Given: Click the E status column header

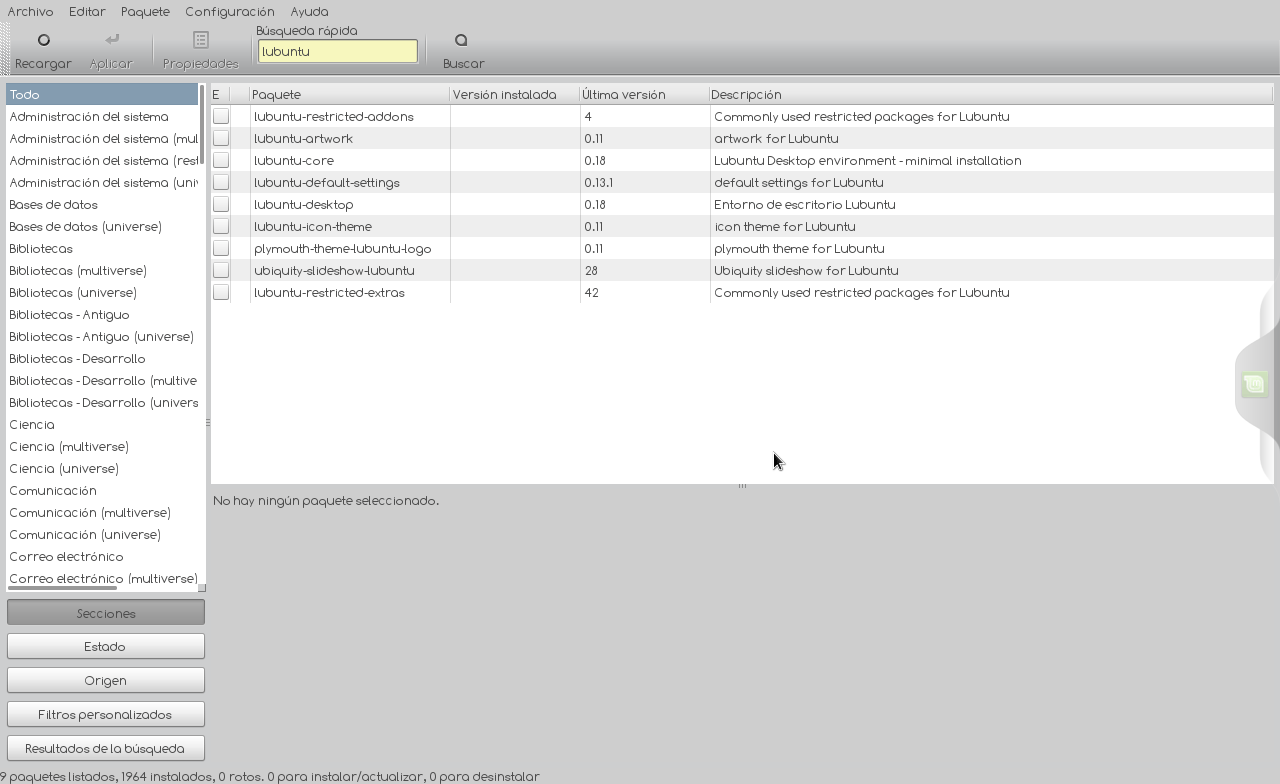Looking at the screenshot, I should 220,94.
